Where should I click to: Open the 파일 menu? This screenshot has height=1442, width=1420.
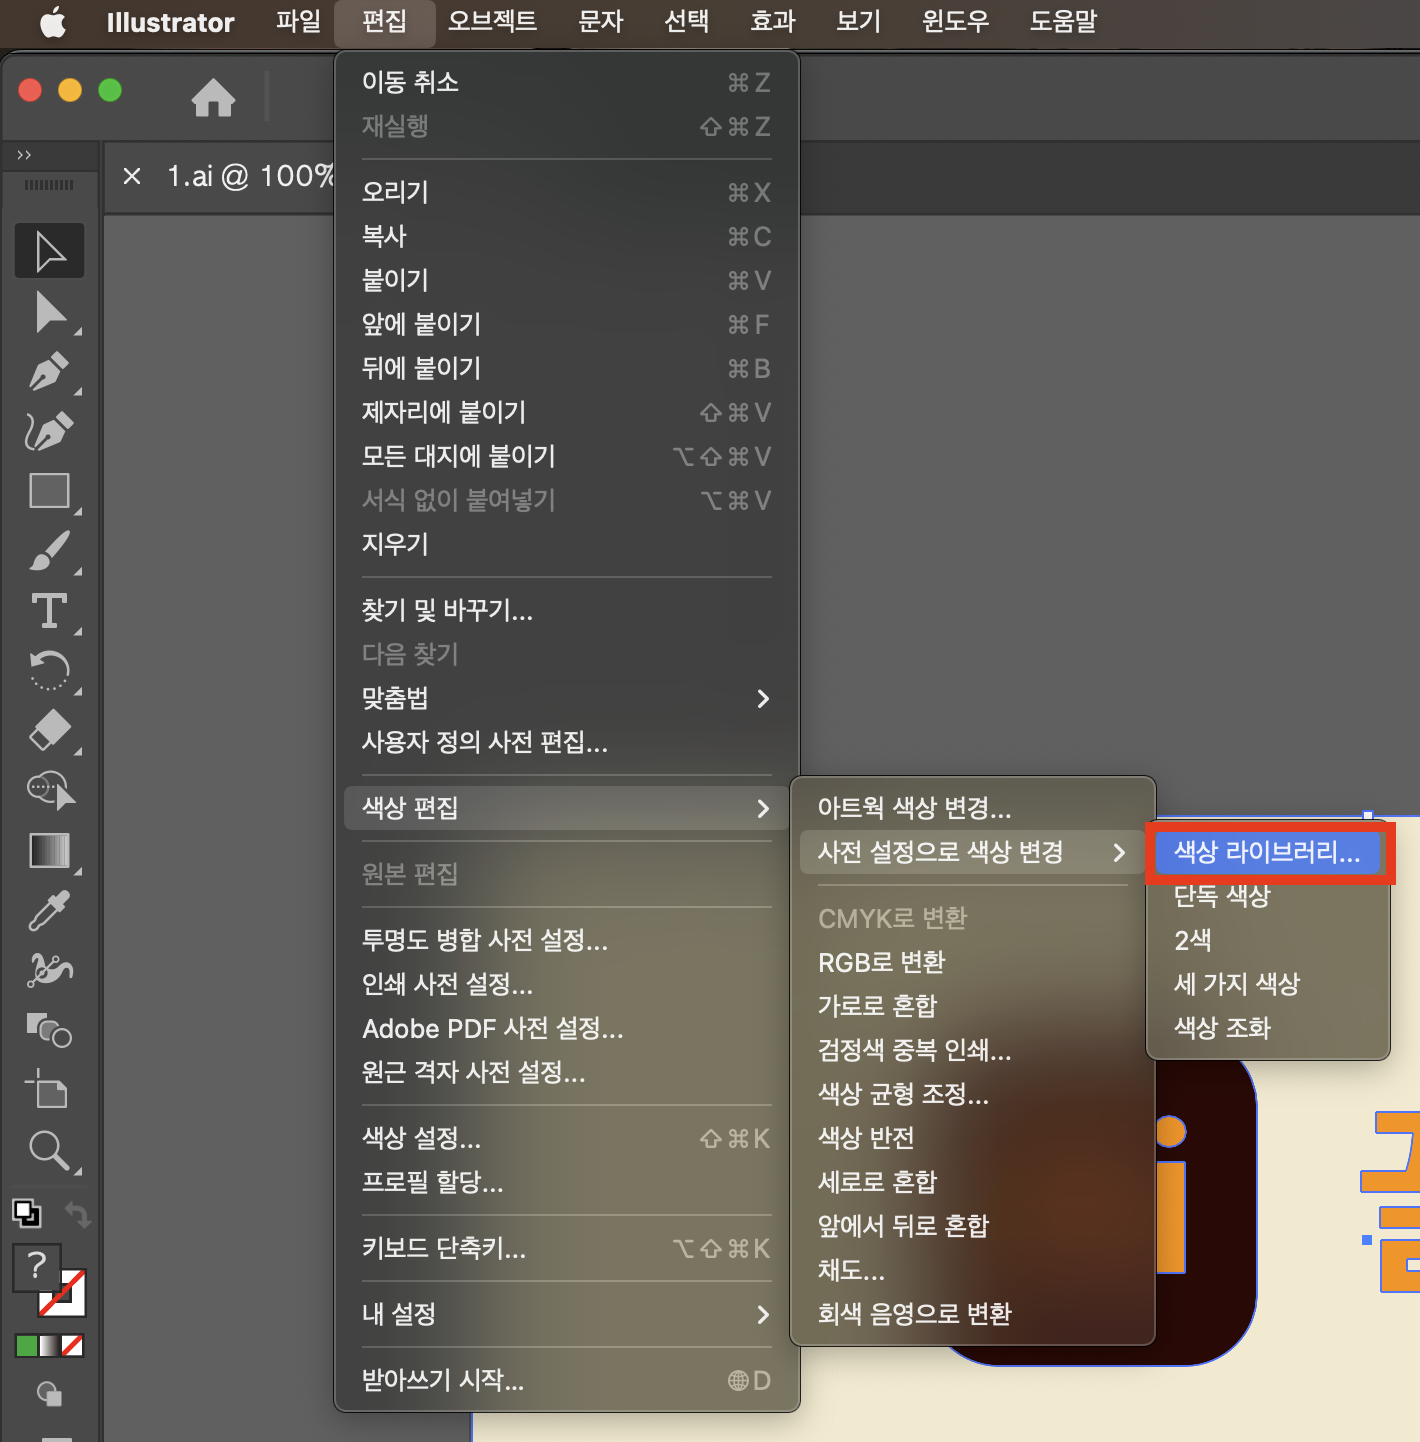pos(298,22)
